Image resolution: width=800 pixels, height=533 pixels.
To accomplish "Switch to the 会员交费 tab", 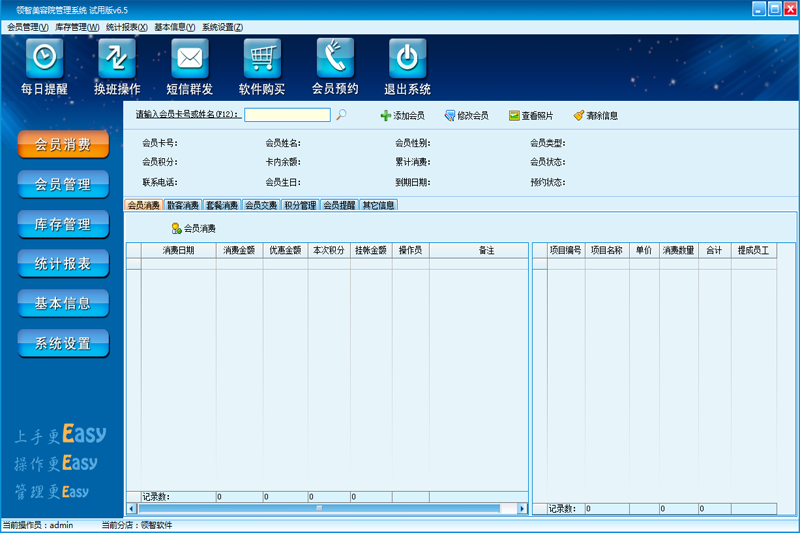I will (261, 205).
